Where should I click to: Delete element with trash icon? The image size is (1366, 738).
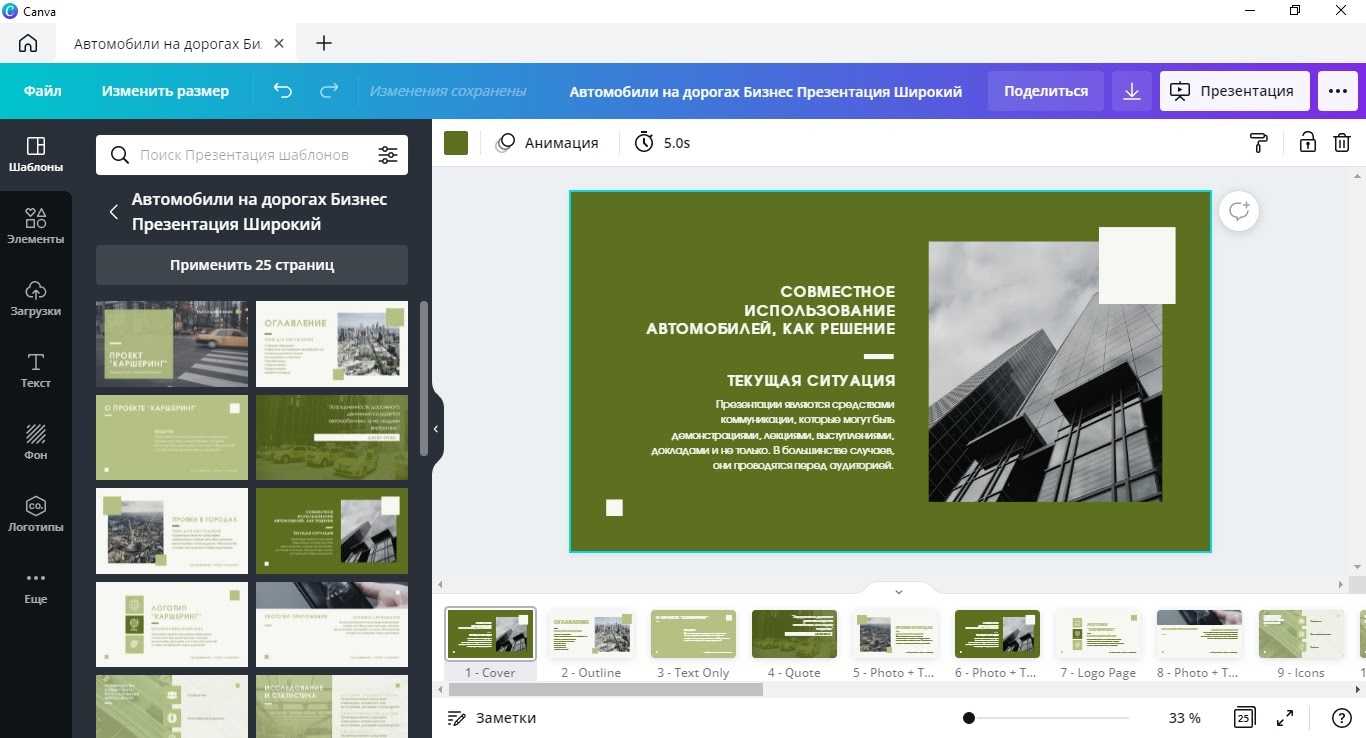[1342, 143]
